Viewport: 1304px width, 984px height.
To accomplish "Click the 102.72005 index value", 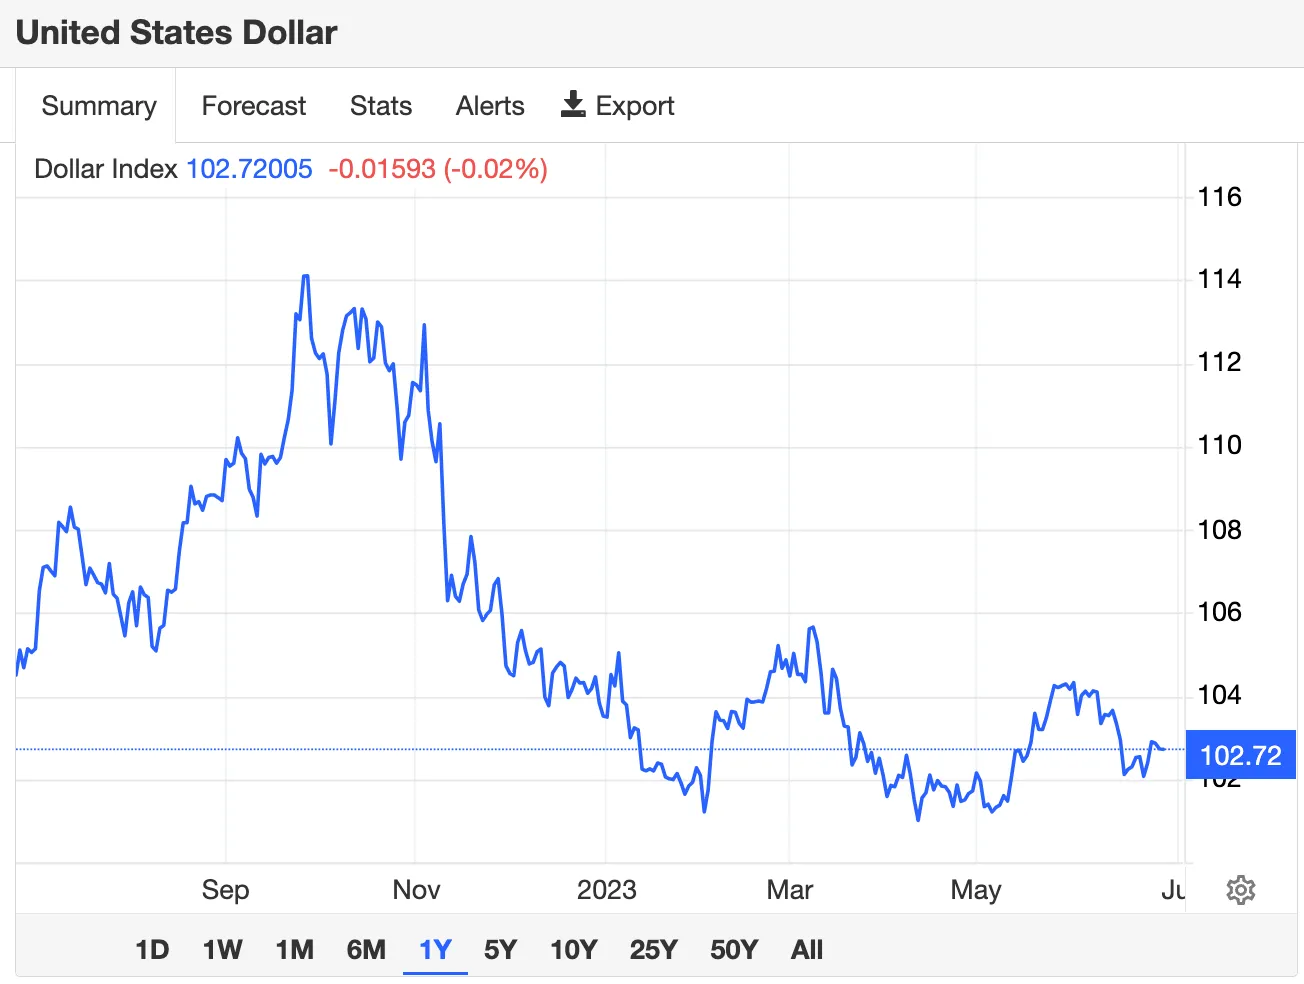I will coord(250,169).
